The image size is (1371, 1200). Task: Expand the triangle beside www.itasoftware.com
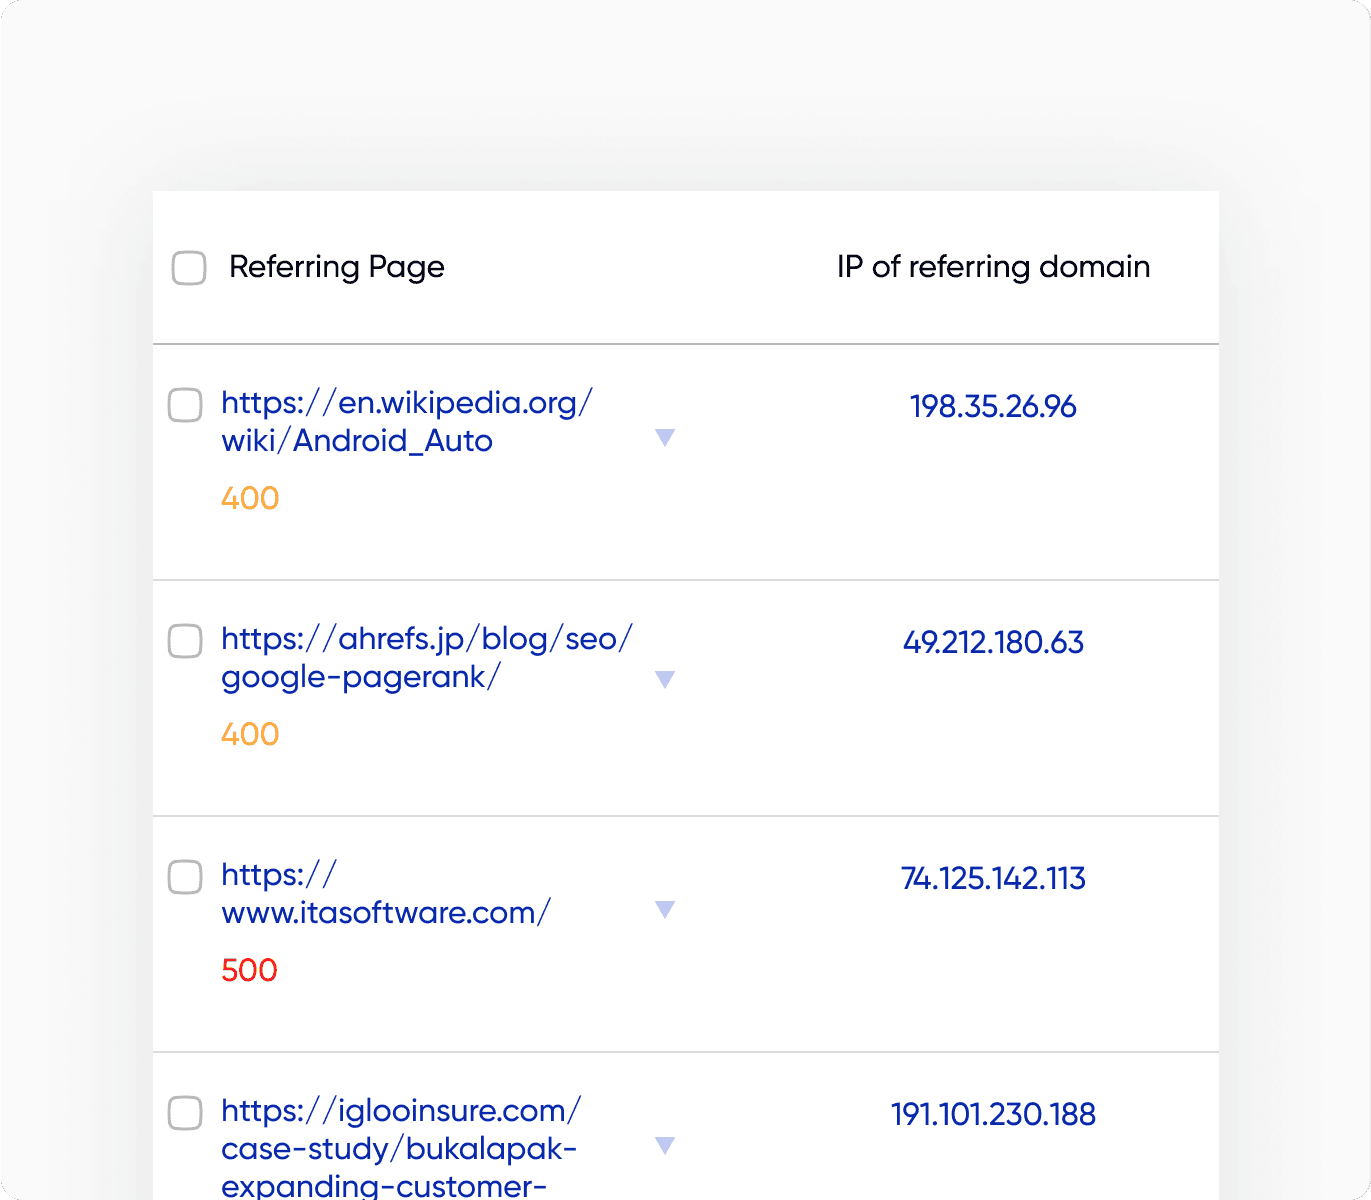point(665,910)
